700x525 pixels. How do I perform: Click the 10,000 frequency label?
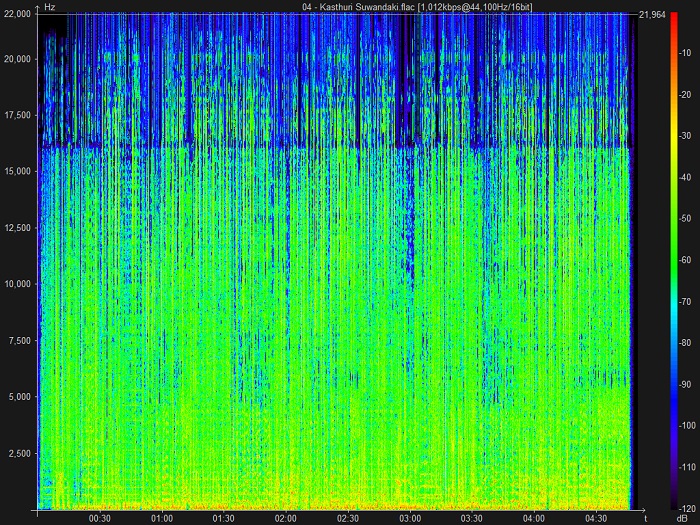click(17, 284)
